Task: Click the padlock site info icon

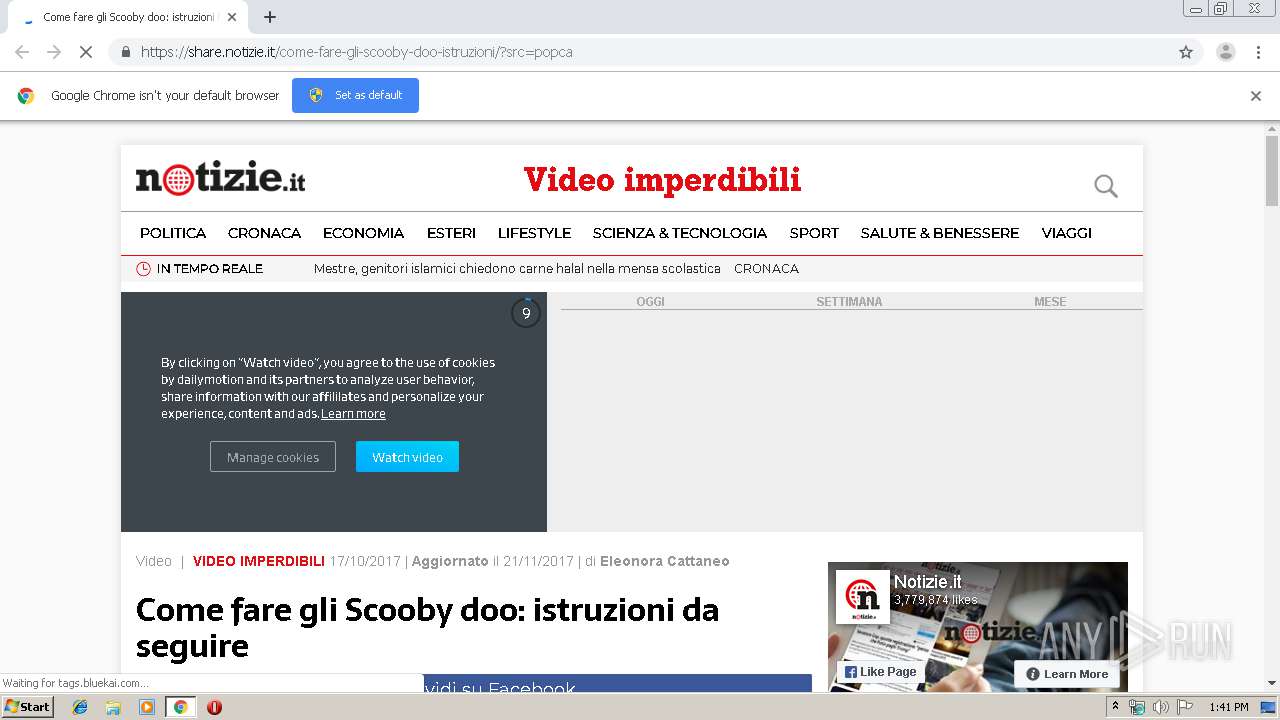Action: 125,52
